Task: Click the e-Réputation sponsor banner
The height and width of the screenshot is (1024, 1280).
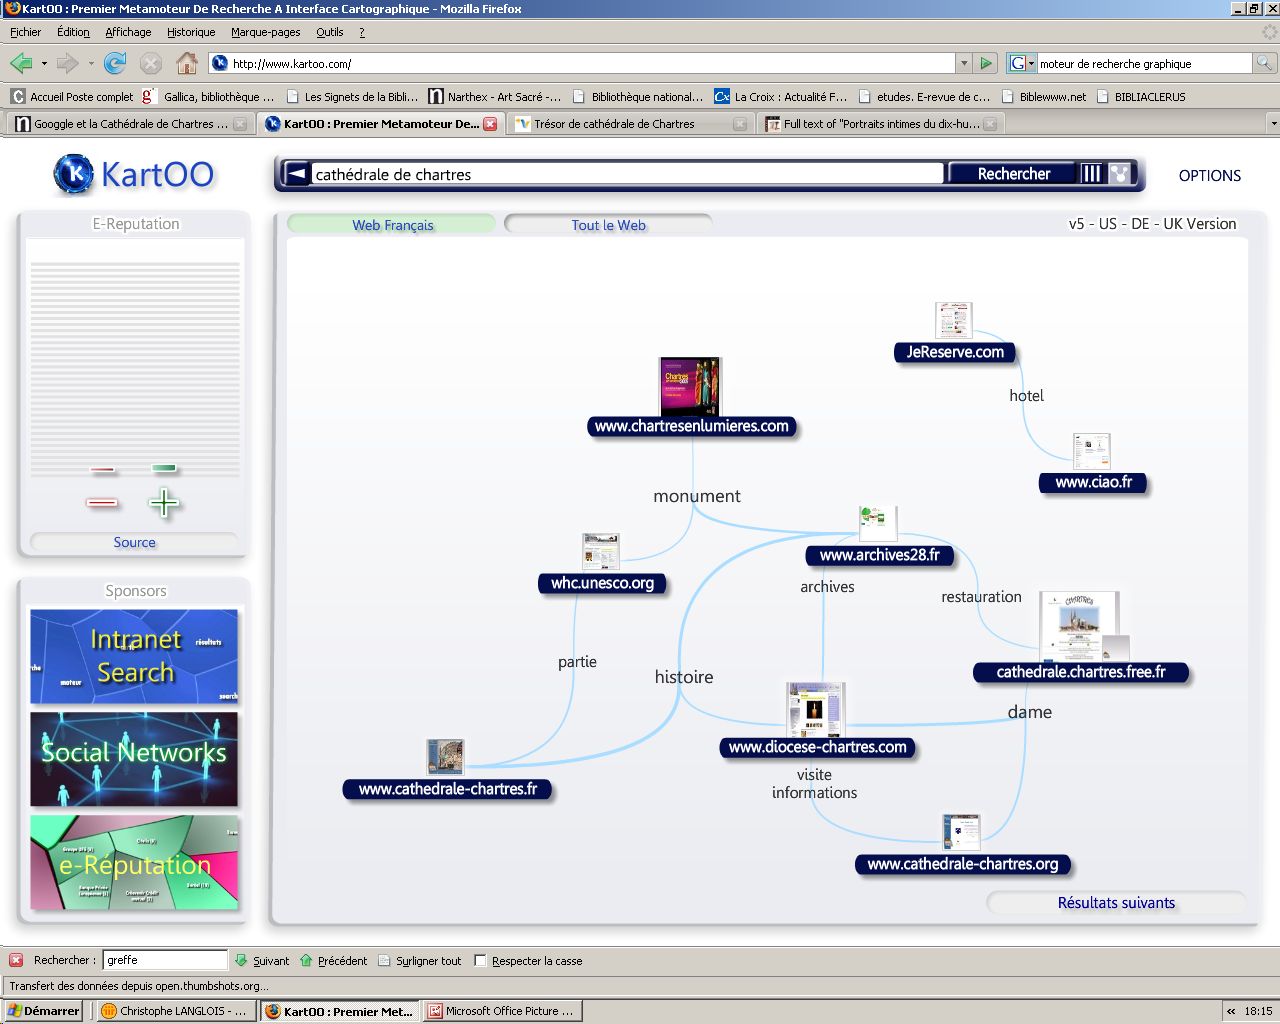Action: (x=134, y=862)
